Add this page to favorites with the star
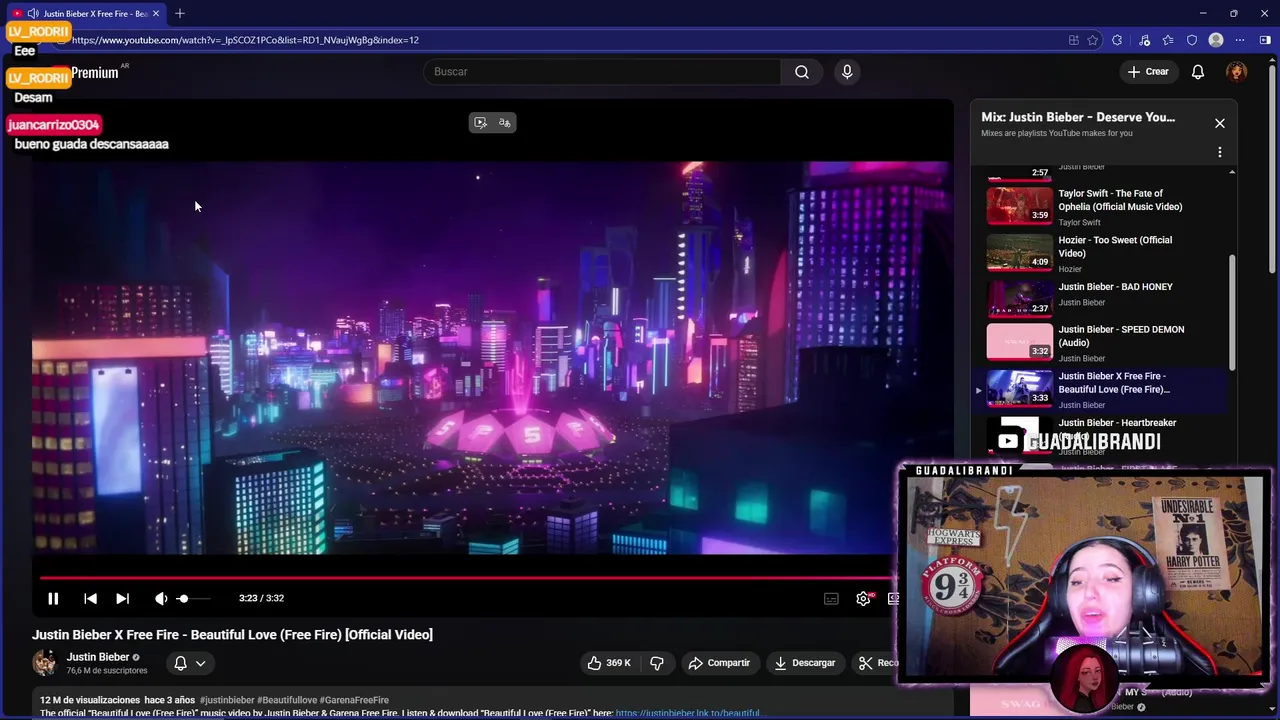Screen dimensions: 1280x720 [x=1093, y=40]
